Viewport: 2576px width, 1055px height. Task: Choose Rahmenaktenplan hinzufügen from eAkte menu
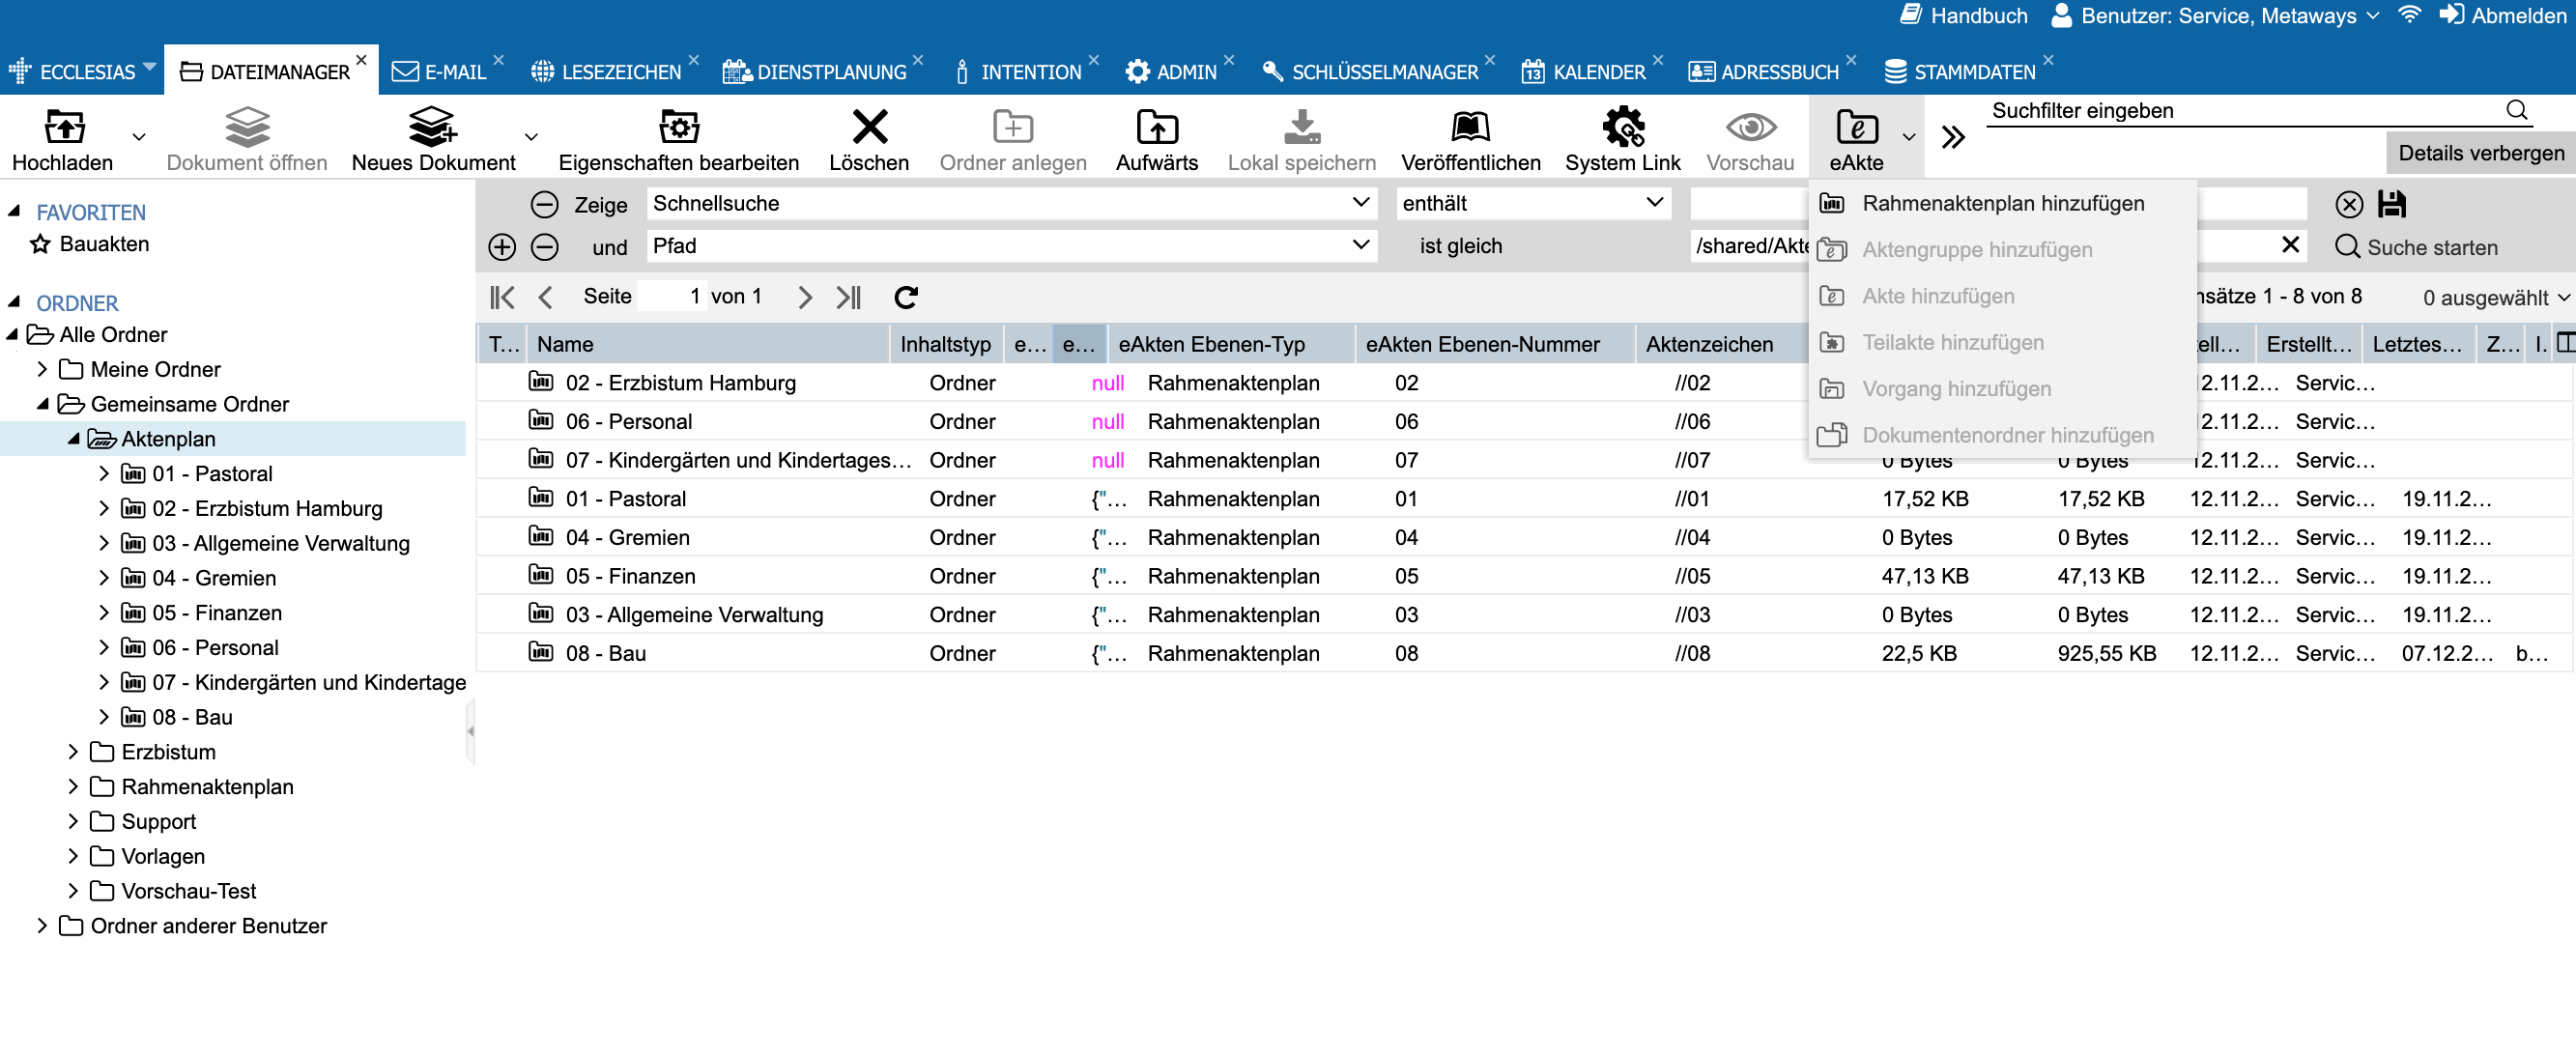[2003, 203]
